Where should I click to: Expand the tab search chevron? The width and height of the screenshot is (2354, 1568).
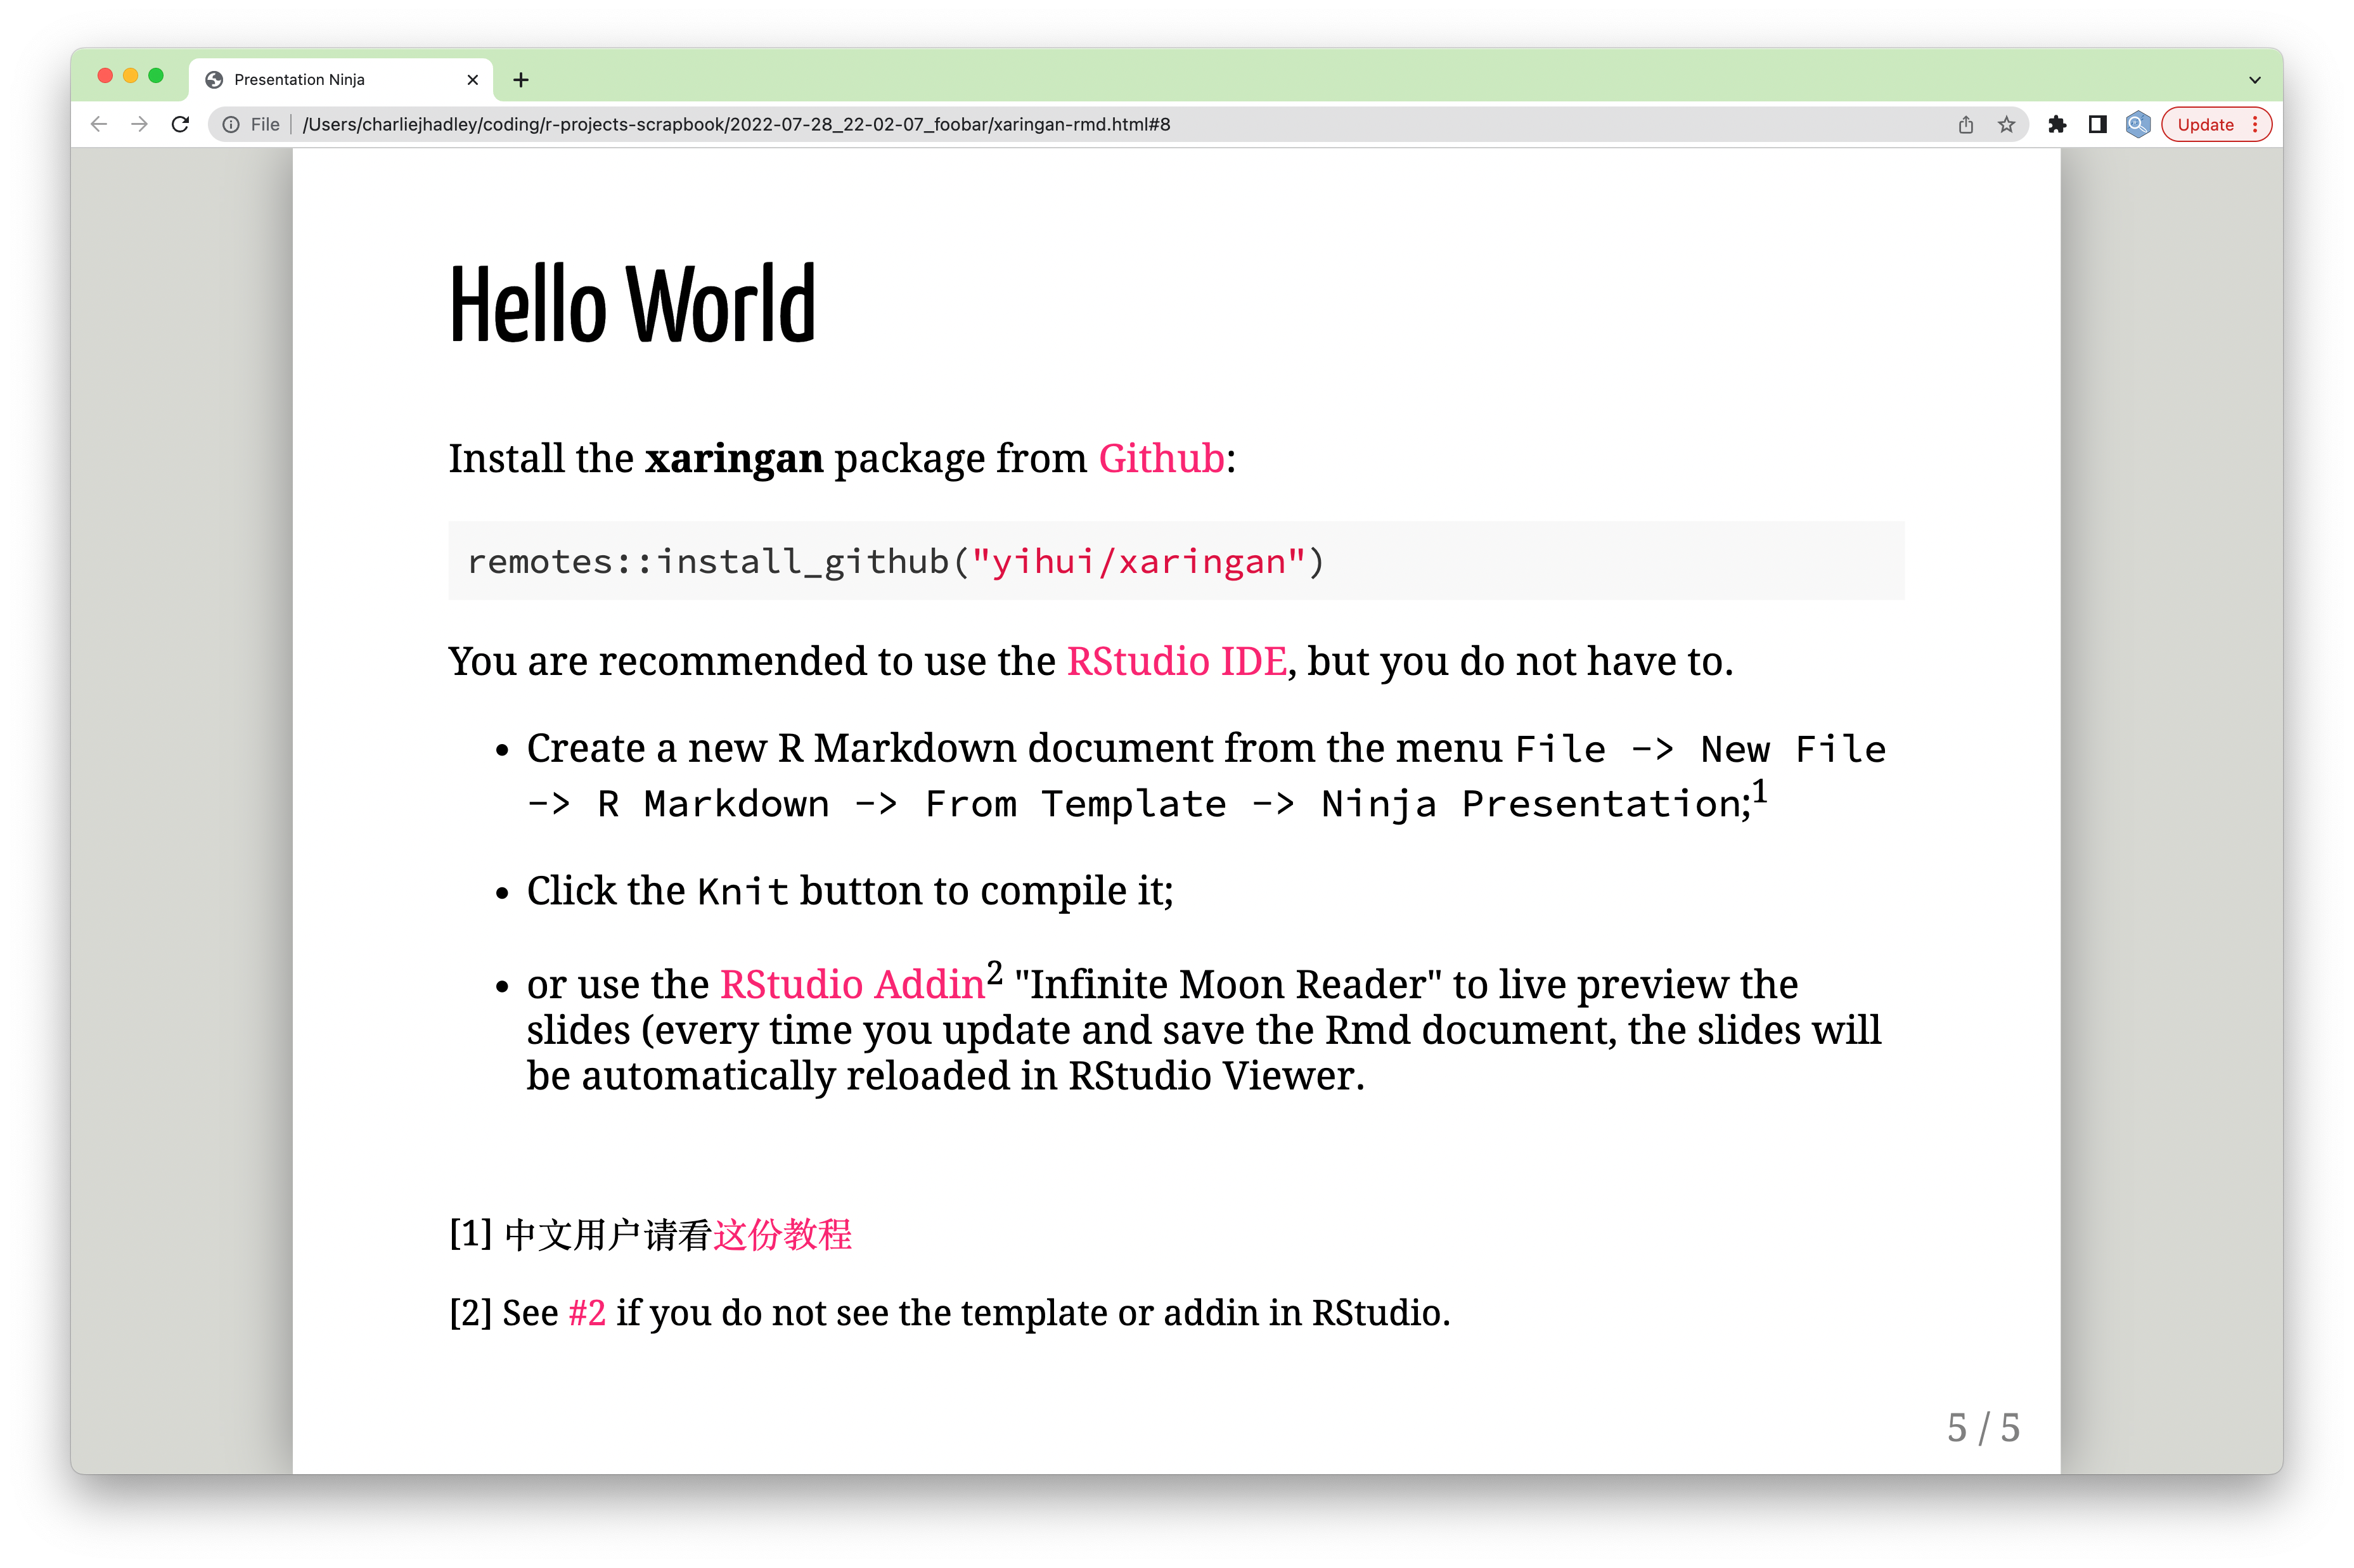[2255, 80]
